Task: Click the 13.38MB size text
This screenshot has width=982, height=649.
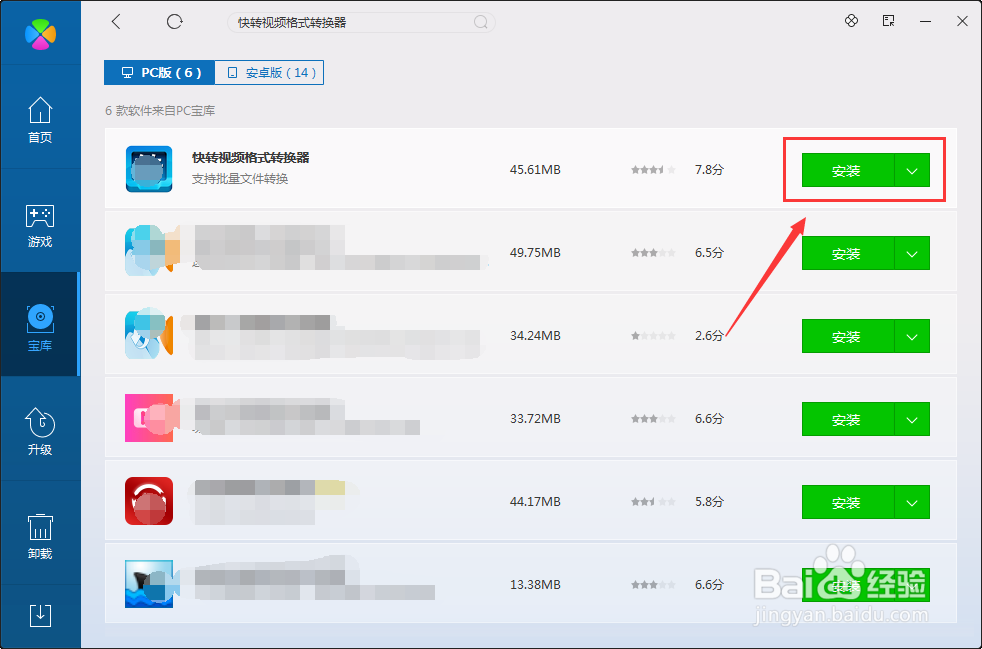Action: click(535, 584)
